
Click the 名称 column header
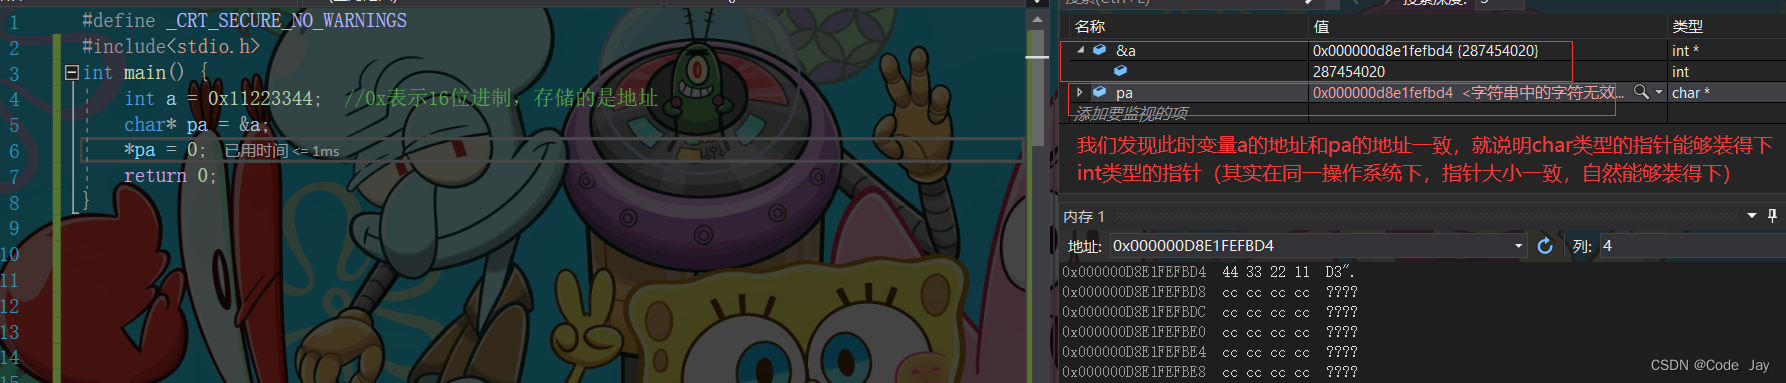pyautogui.click(x=1090, y=27)
